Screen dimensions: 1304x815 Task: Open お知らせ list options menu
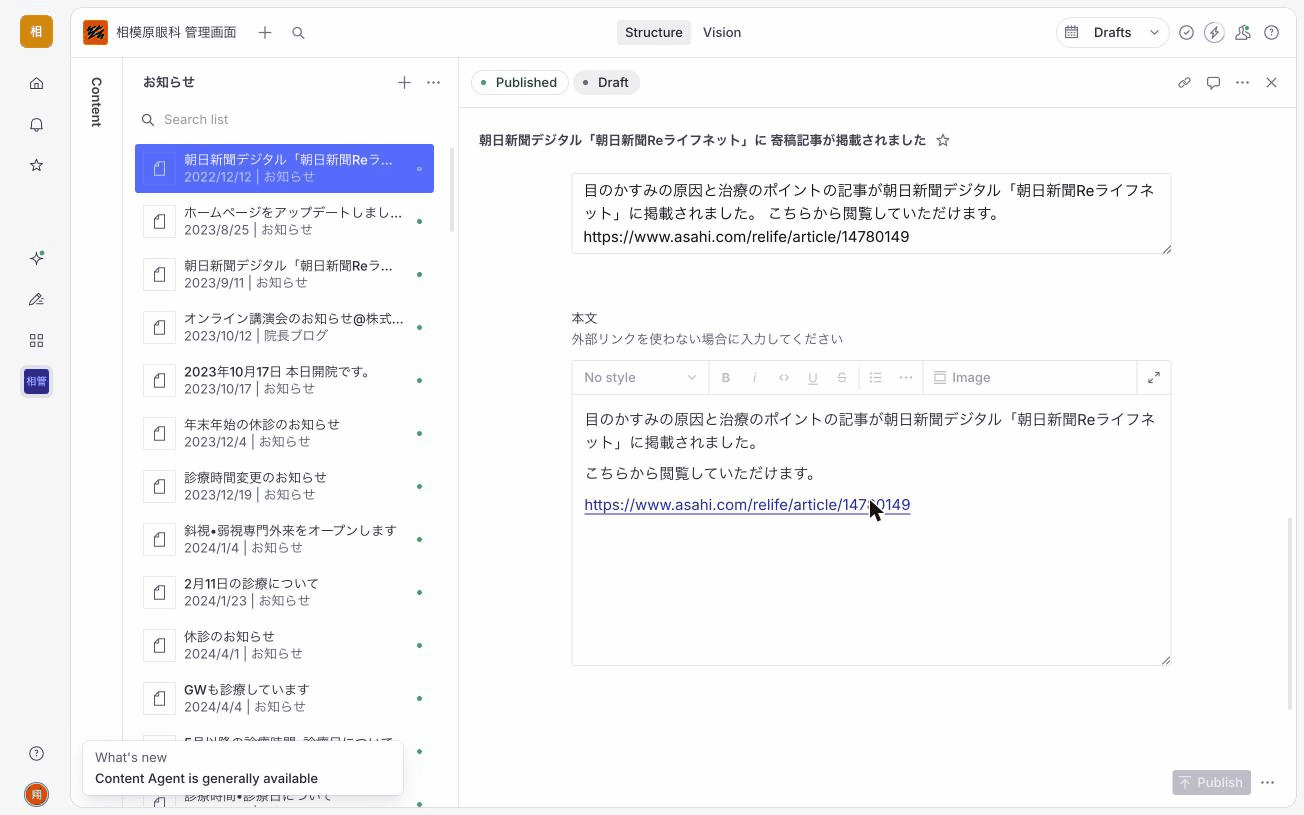pos(433,82)
